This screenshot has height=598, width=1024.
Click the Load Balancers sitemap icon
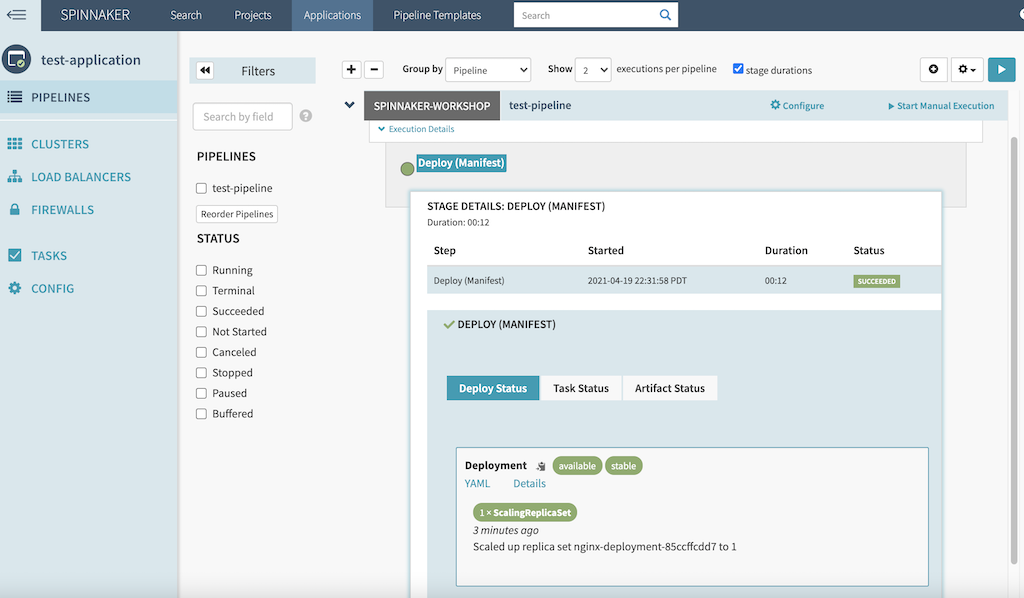coord(14,177)
